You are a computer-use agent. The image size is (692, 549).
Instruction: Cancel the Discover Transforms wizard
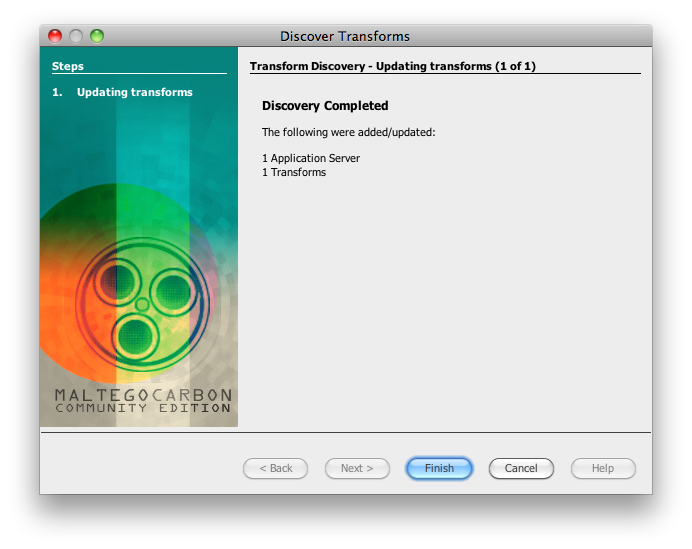tap(521, 468)
